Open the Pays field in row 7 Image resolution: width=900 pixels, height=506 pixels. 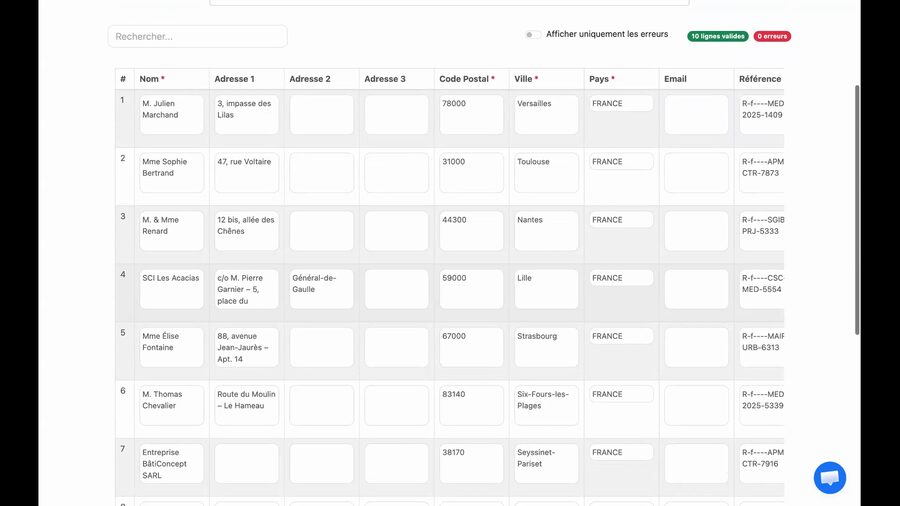(621, 453)
